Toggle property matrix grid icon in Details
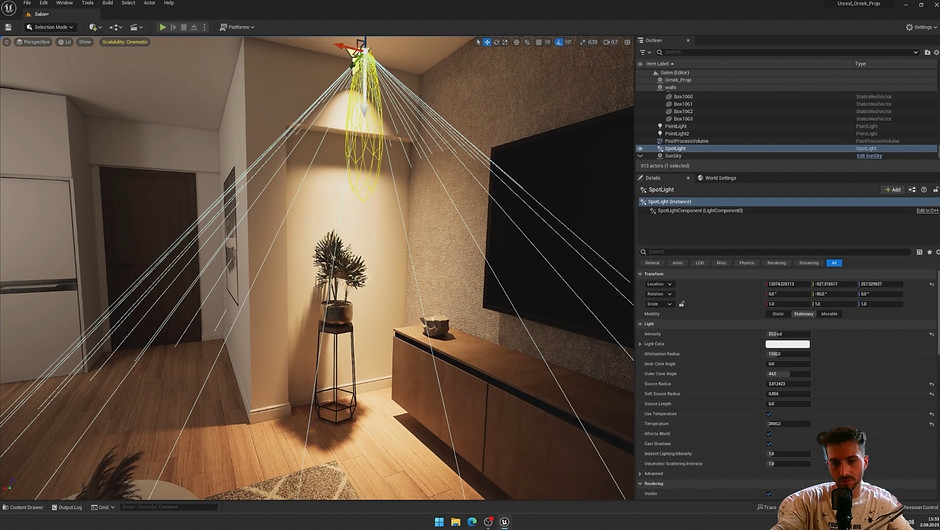This screenshot has width=940, height=530. tap(919, 252)
